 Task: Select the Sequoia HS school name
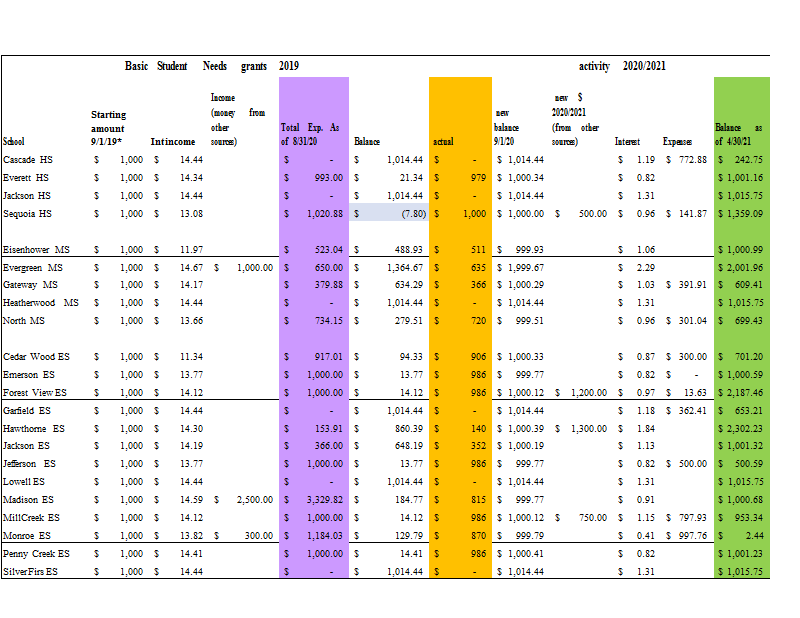click(28, 214)
